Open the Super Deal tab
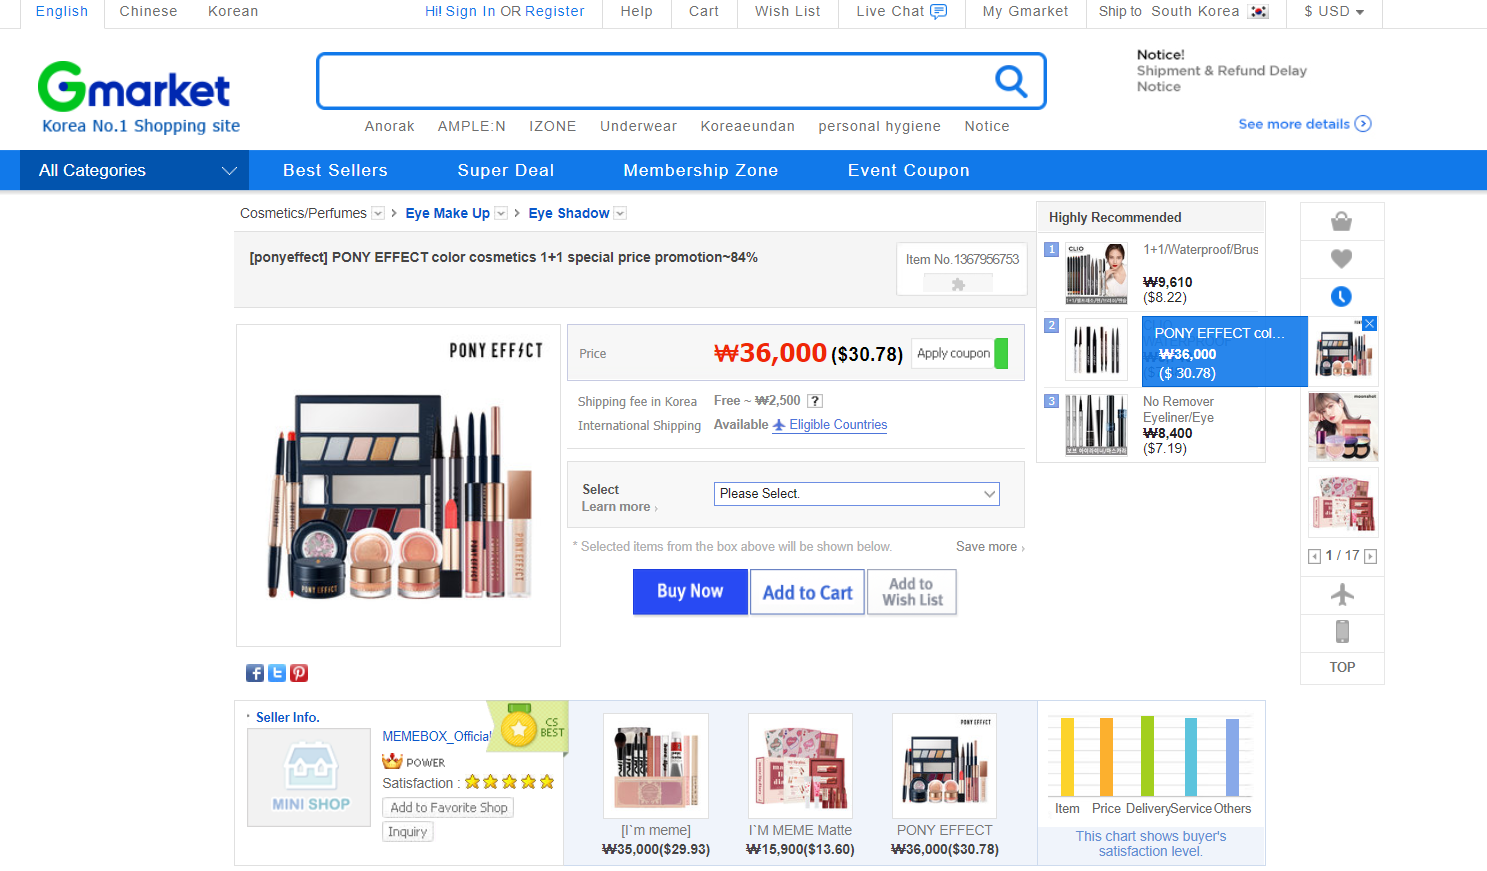Screen dimensions: 1487x871 (506, 170)
